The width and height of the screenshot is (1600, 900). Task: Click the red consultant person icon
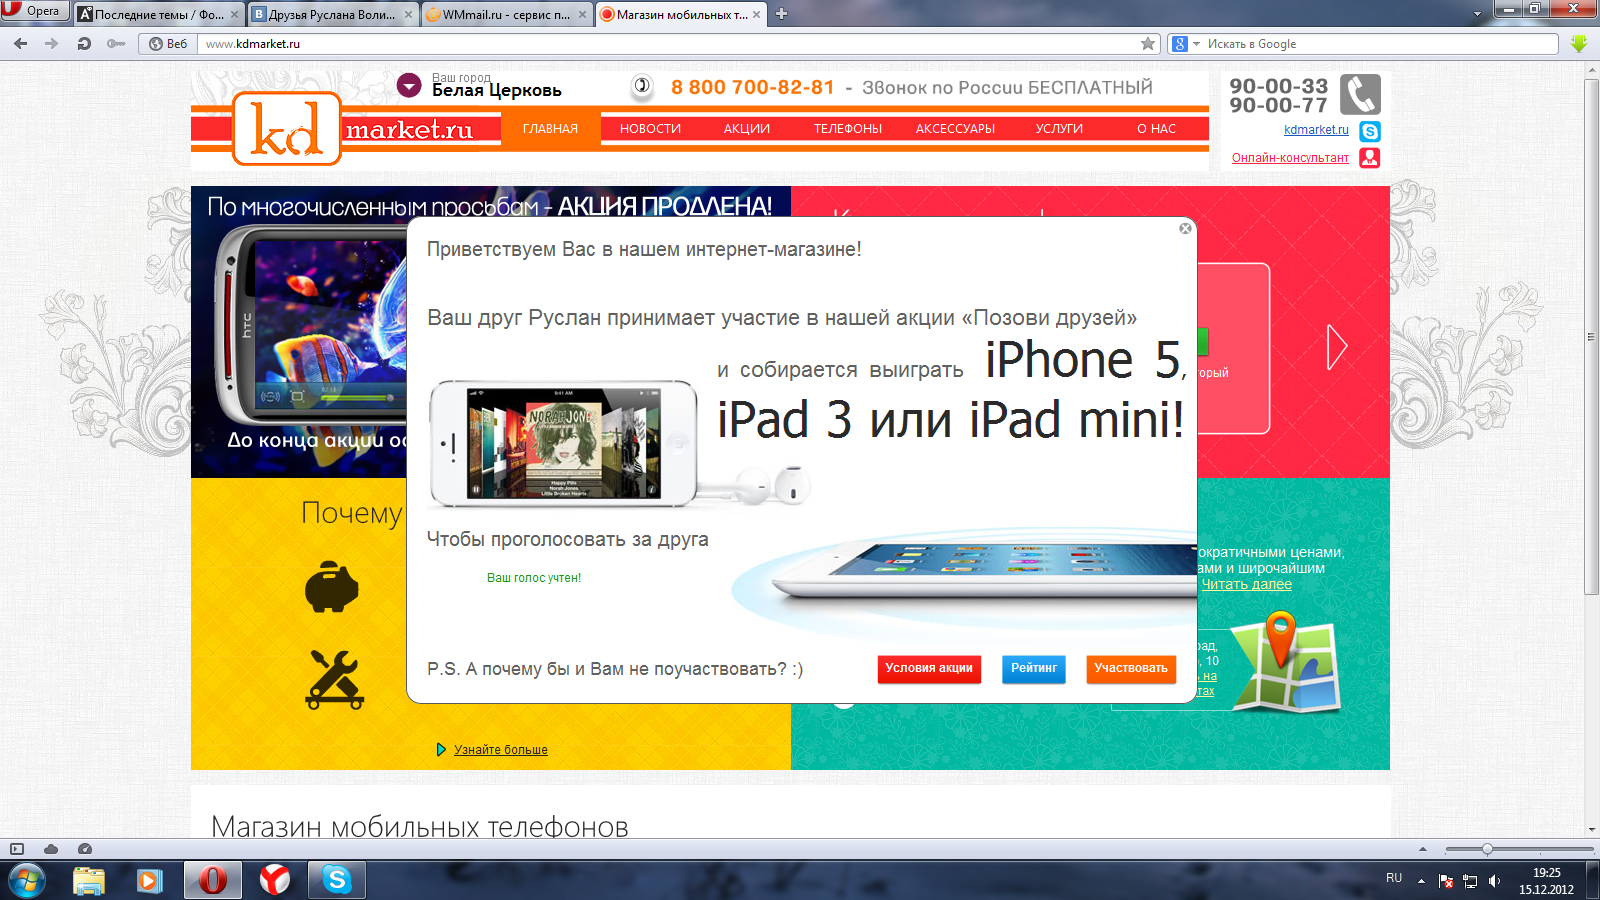1370,158
